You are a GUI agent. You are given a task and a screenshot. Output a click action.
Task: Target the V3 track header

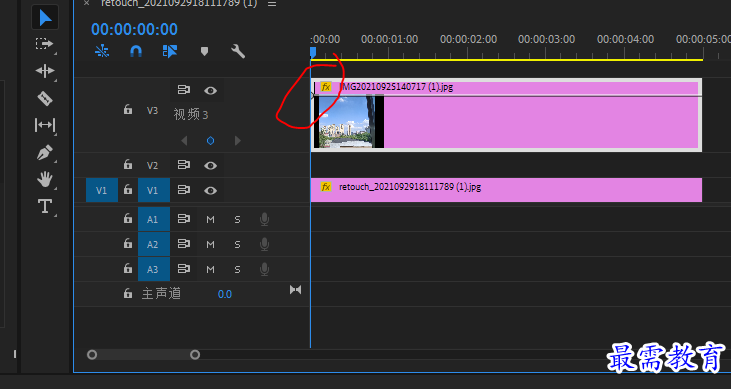point(152,111)
